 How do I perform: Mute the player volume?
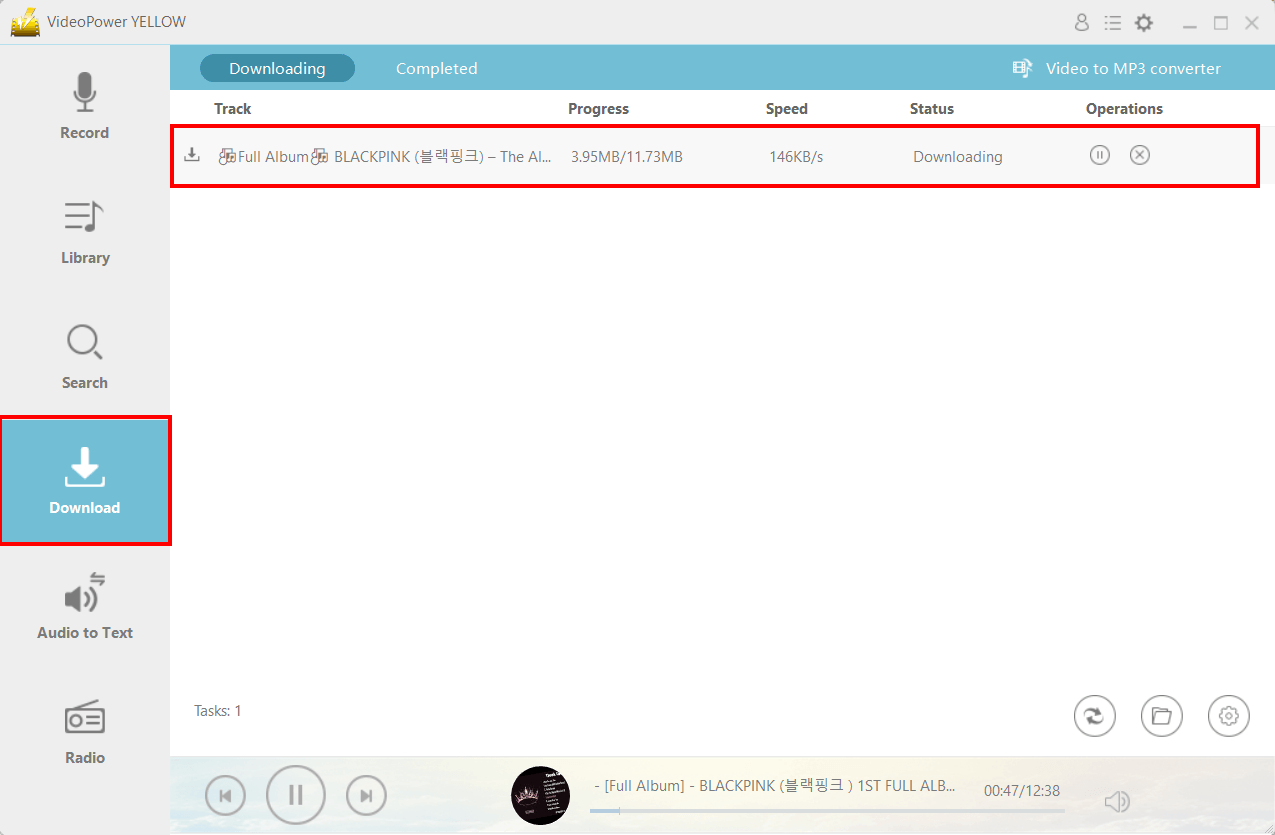1117,801
